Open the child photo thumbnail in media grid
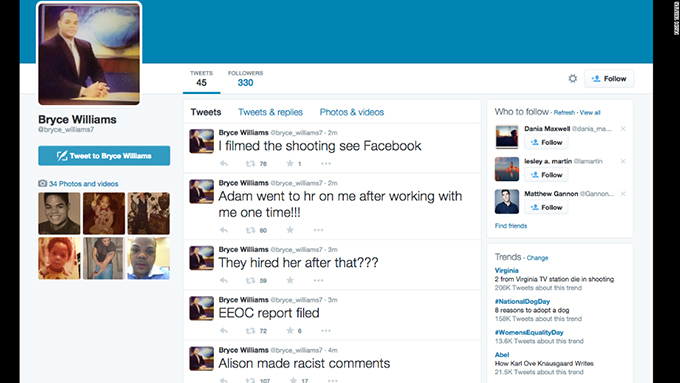Viewport: 680px width, 383px height. pos(59,258)
